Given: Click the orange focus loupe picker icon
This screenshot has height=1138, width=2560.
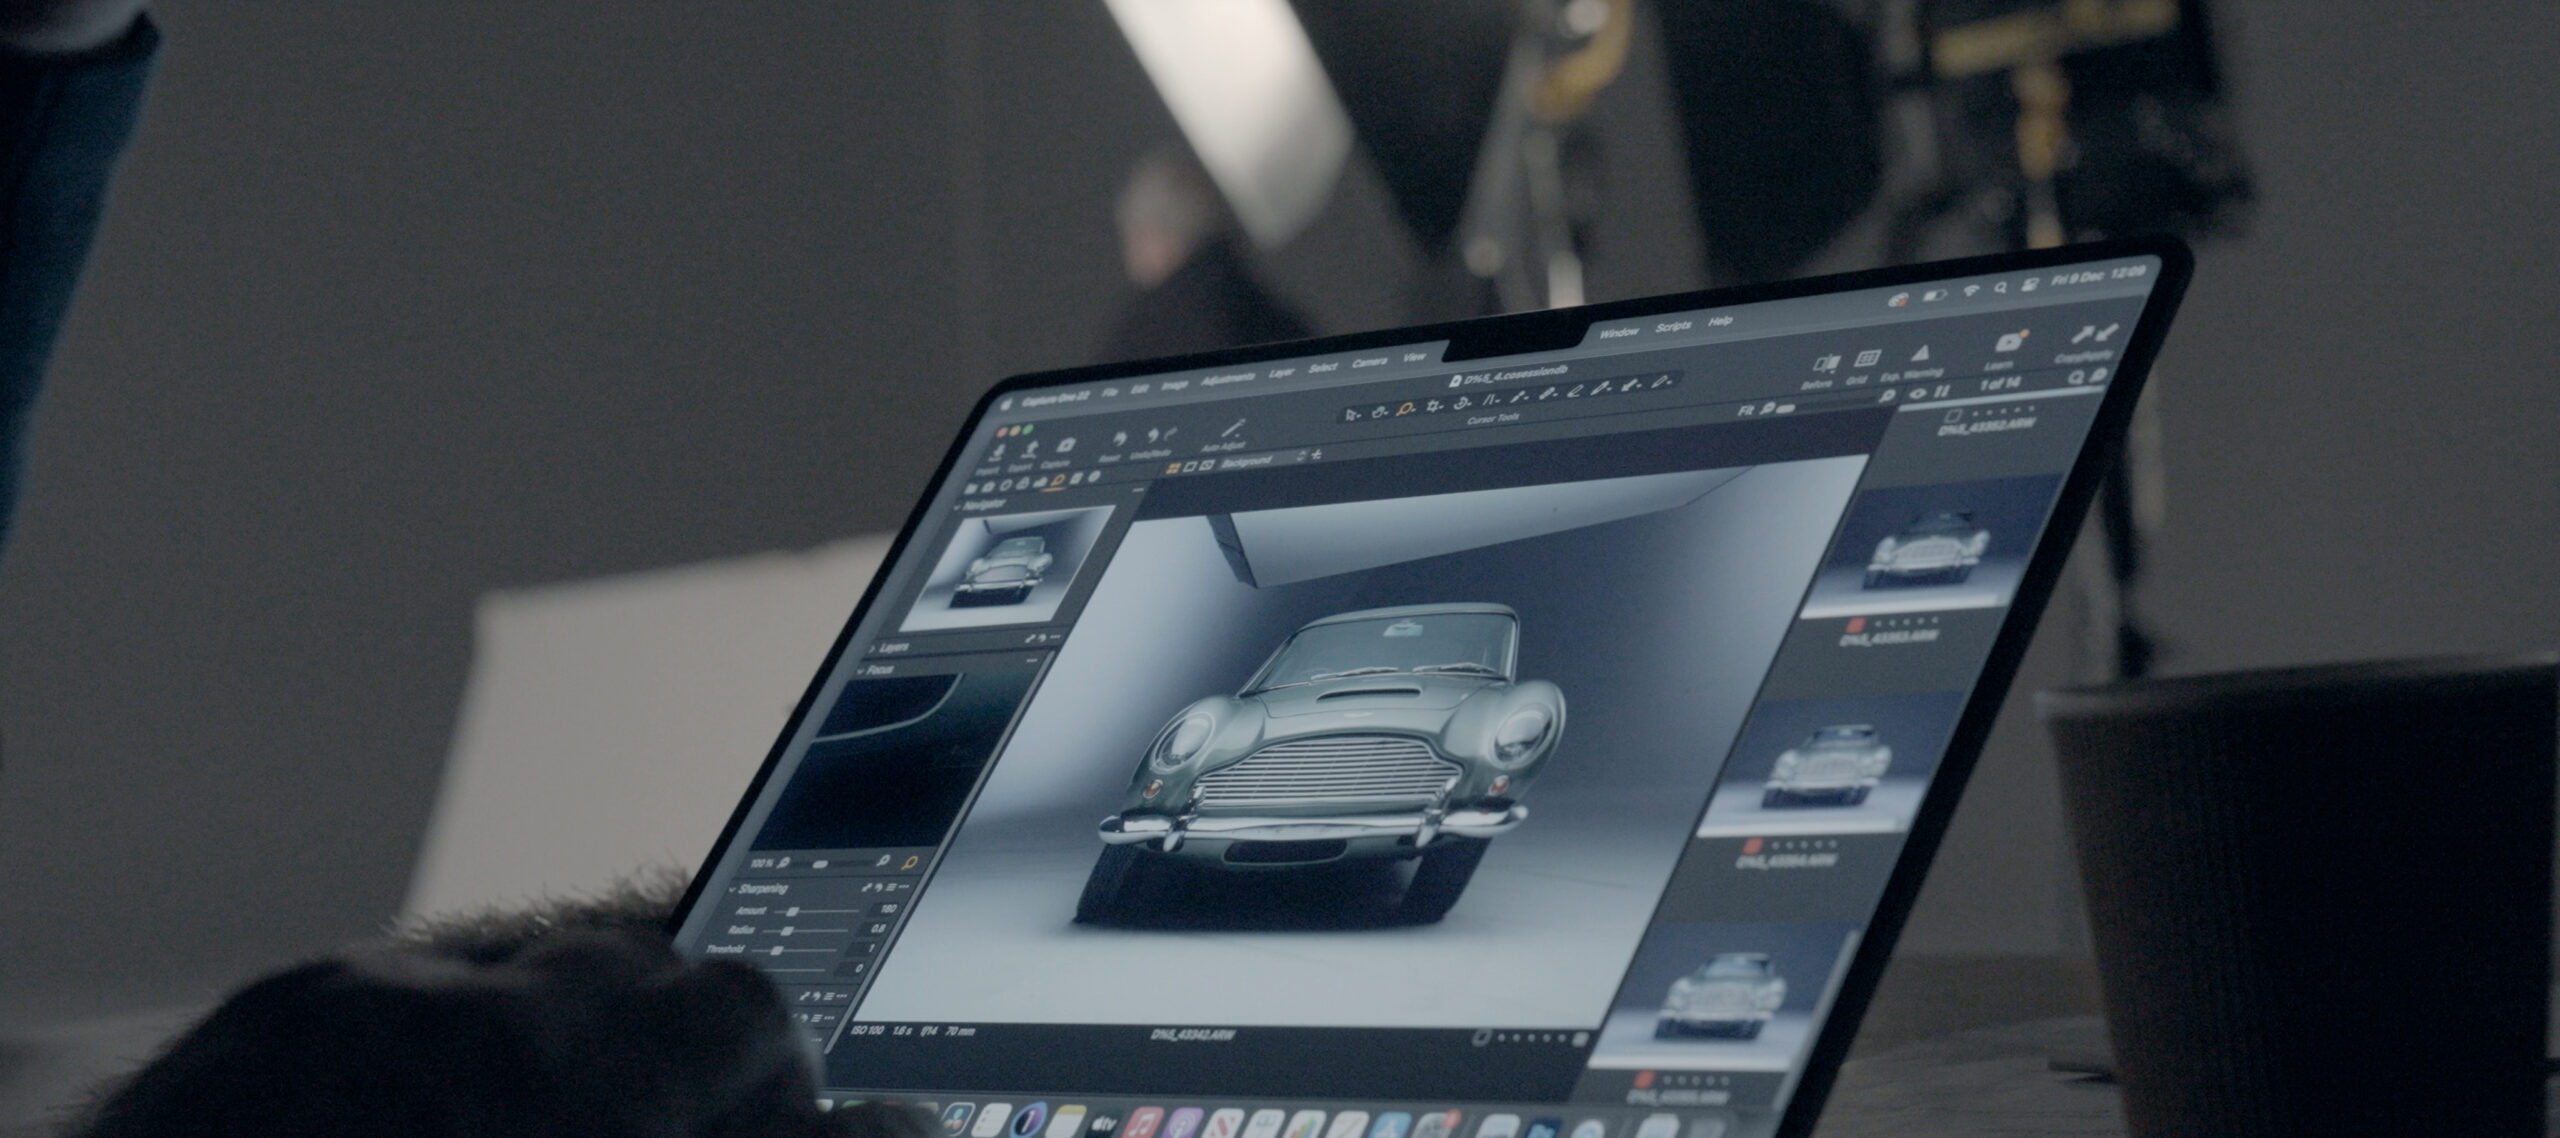Looking at the screenshot, I should pyautogui.click(x=910, y=863).
